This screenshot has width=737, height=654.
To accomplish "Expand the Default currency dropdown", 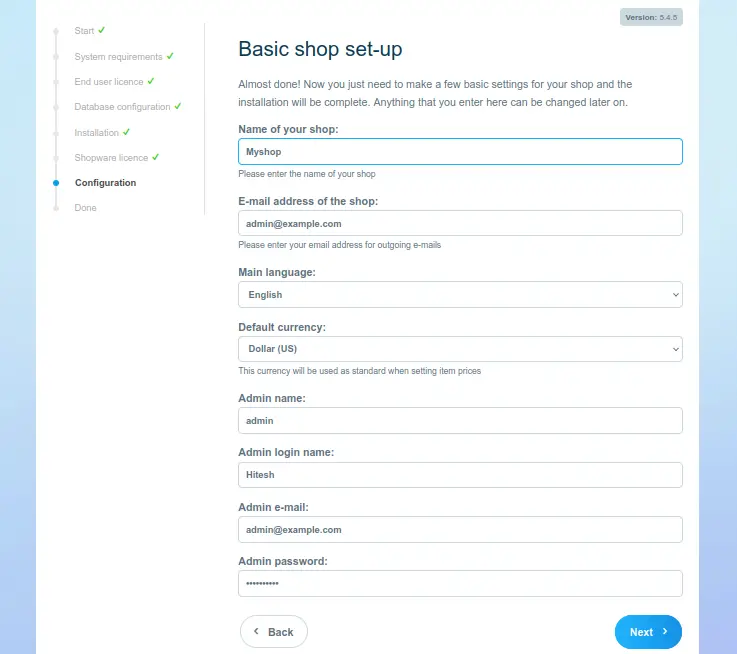I will [460, 349].
